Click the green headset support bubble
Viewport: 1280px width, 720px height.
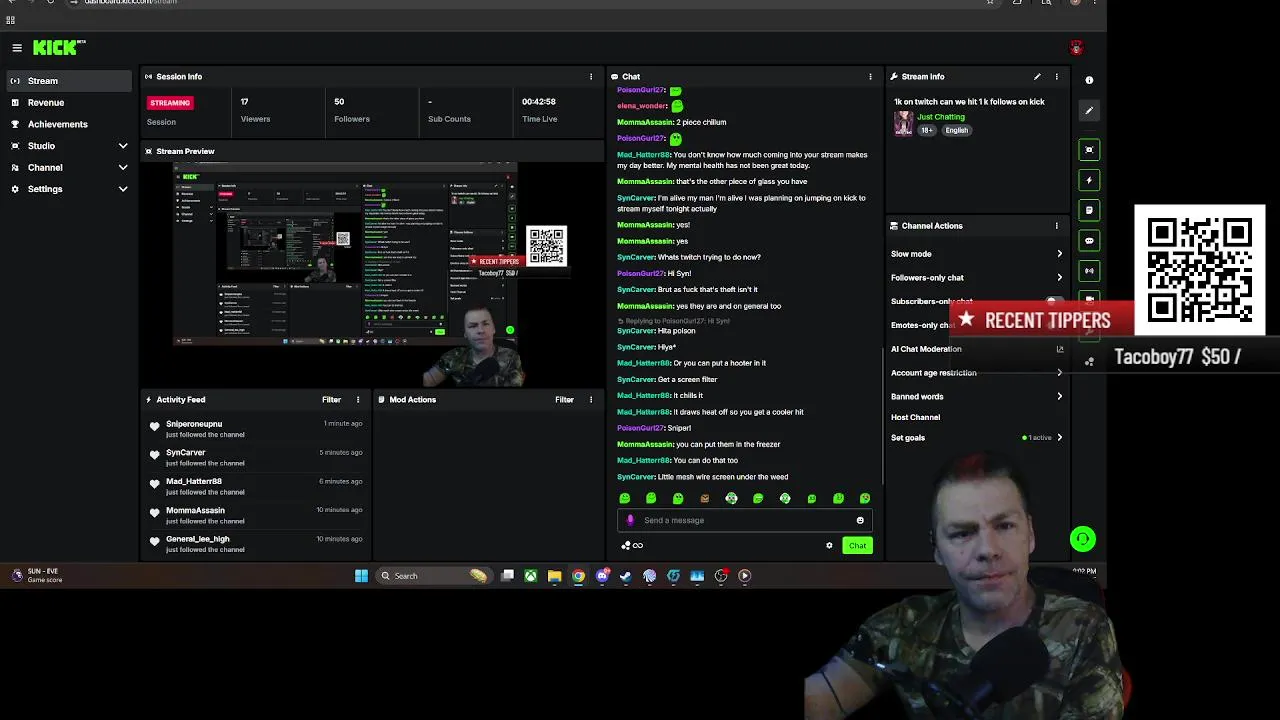click(x=1082, y=539)
